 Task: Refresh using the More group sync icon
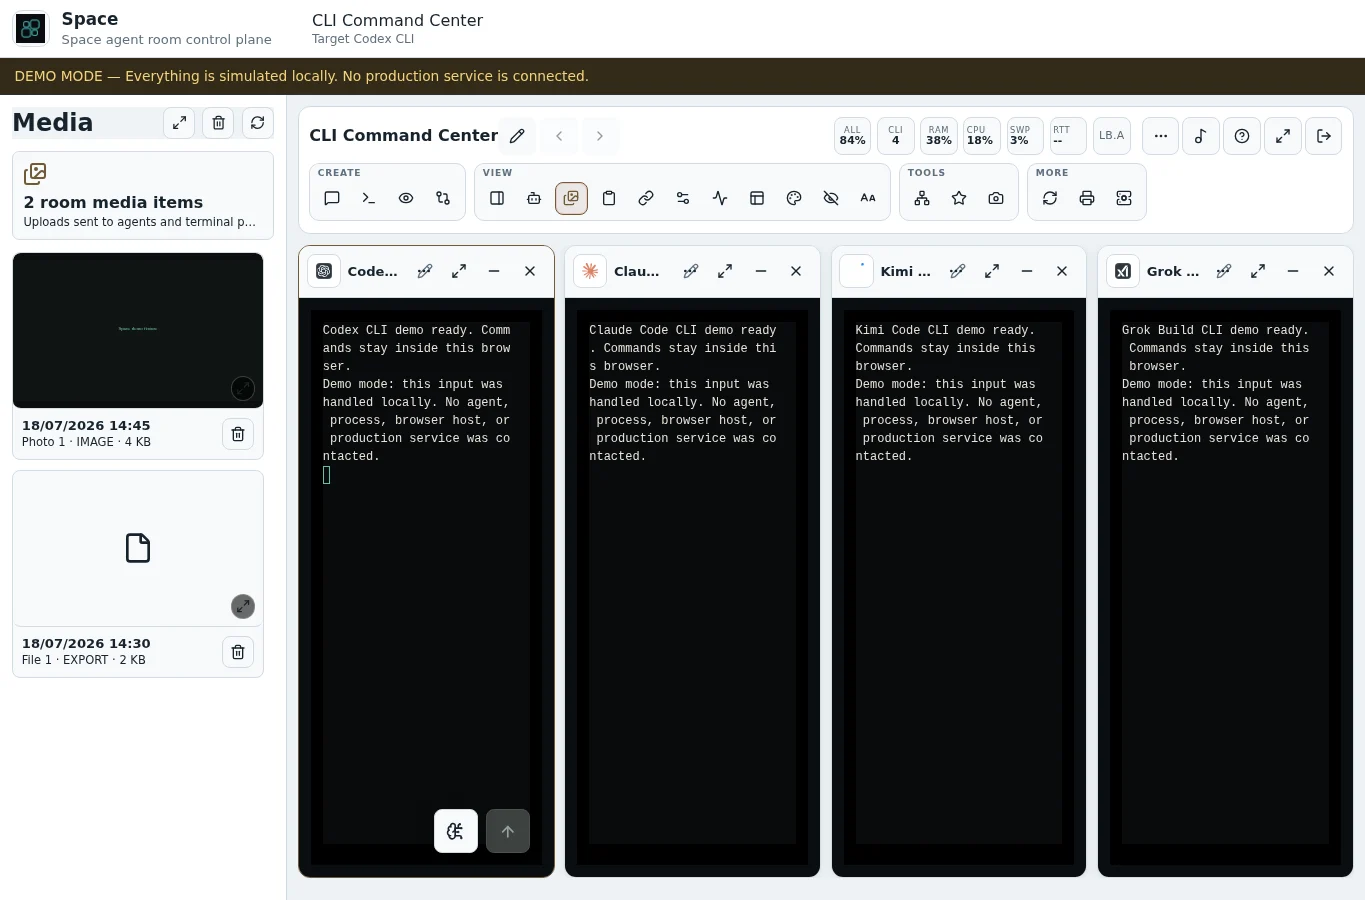click(1050, 198)
